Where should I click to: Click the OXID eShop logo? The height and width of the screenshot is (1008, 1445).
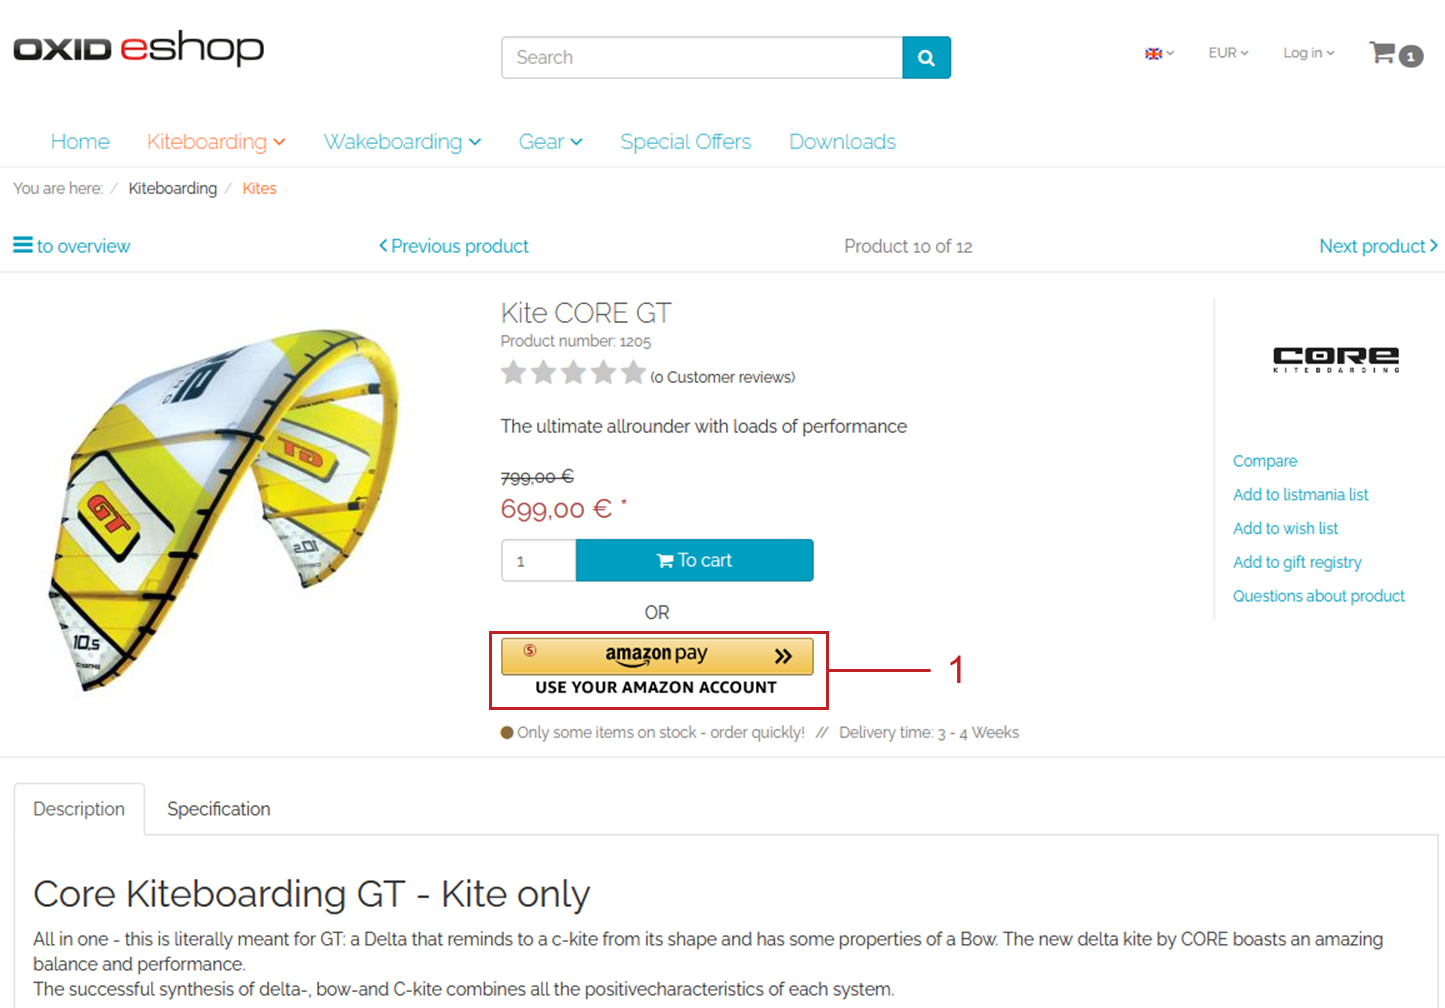(x=138, y=48)
